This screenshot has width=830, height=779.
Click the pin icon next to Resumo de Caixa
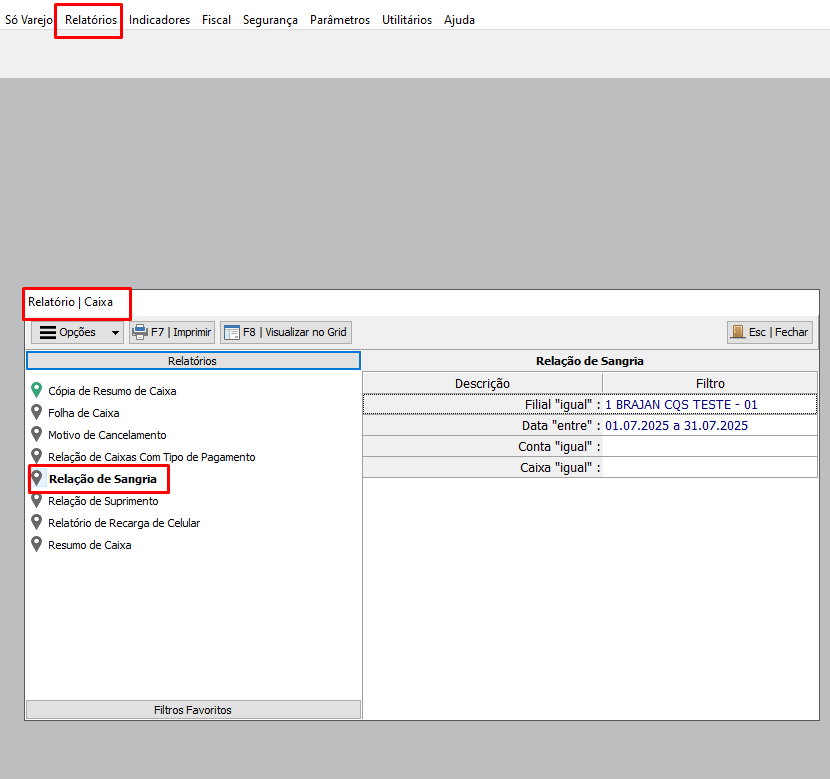(37, 545)
